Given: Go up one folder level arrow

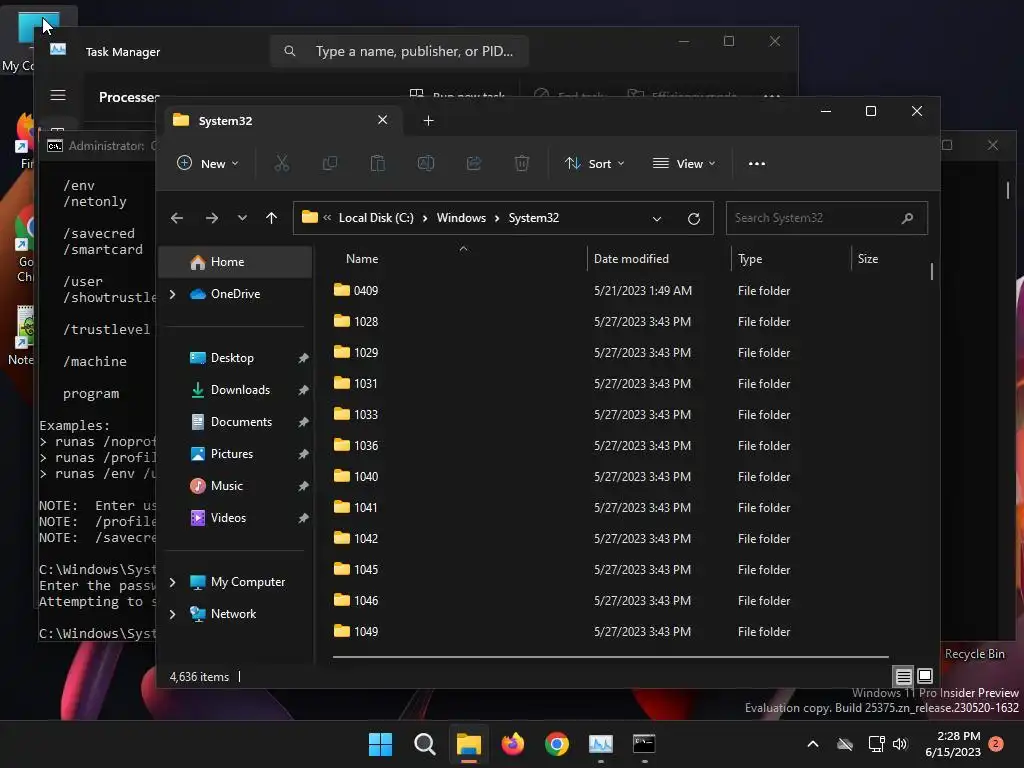Looking at the screenshot, I should [272, 218].
